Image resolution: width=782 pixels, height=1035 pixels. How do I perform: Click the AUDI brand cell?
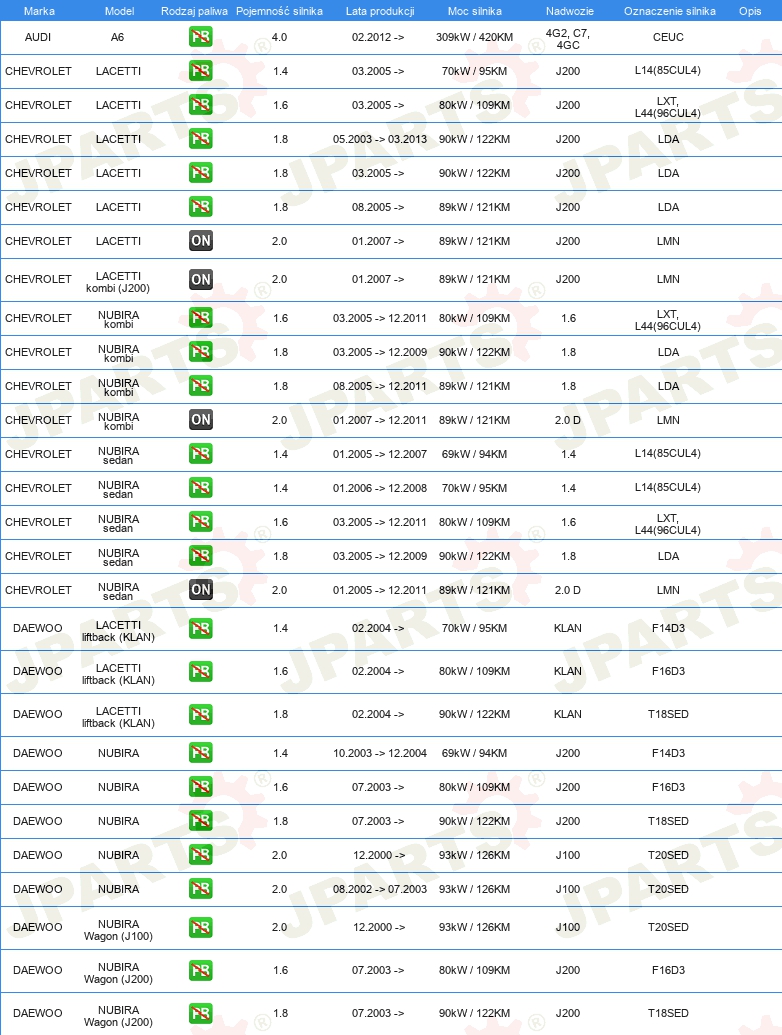38,37
